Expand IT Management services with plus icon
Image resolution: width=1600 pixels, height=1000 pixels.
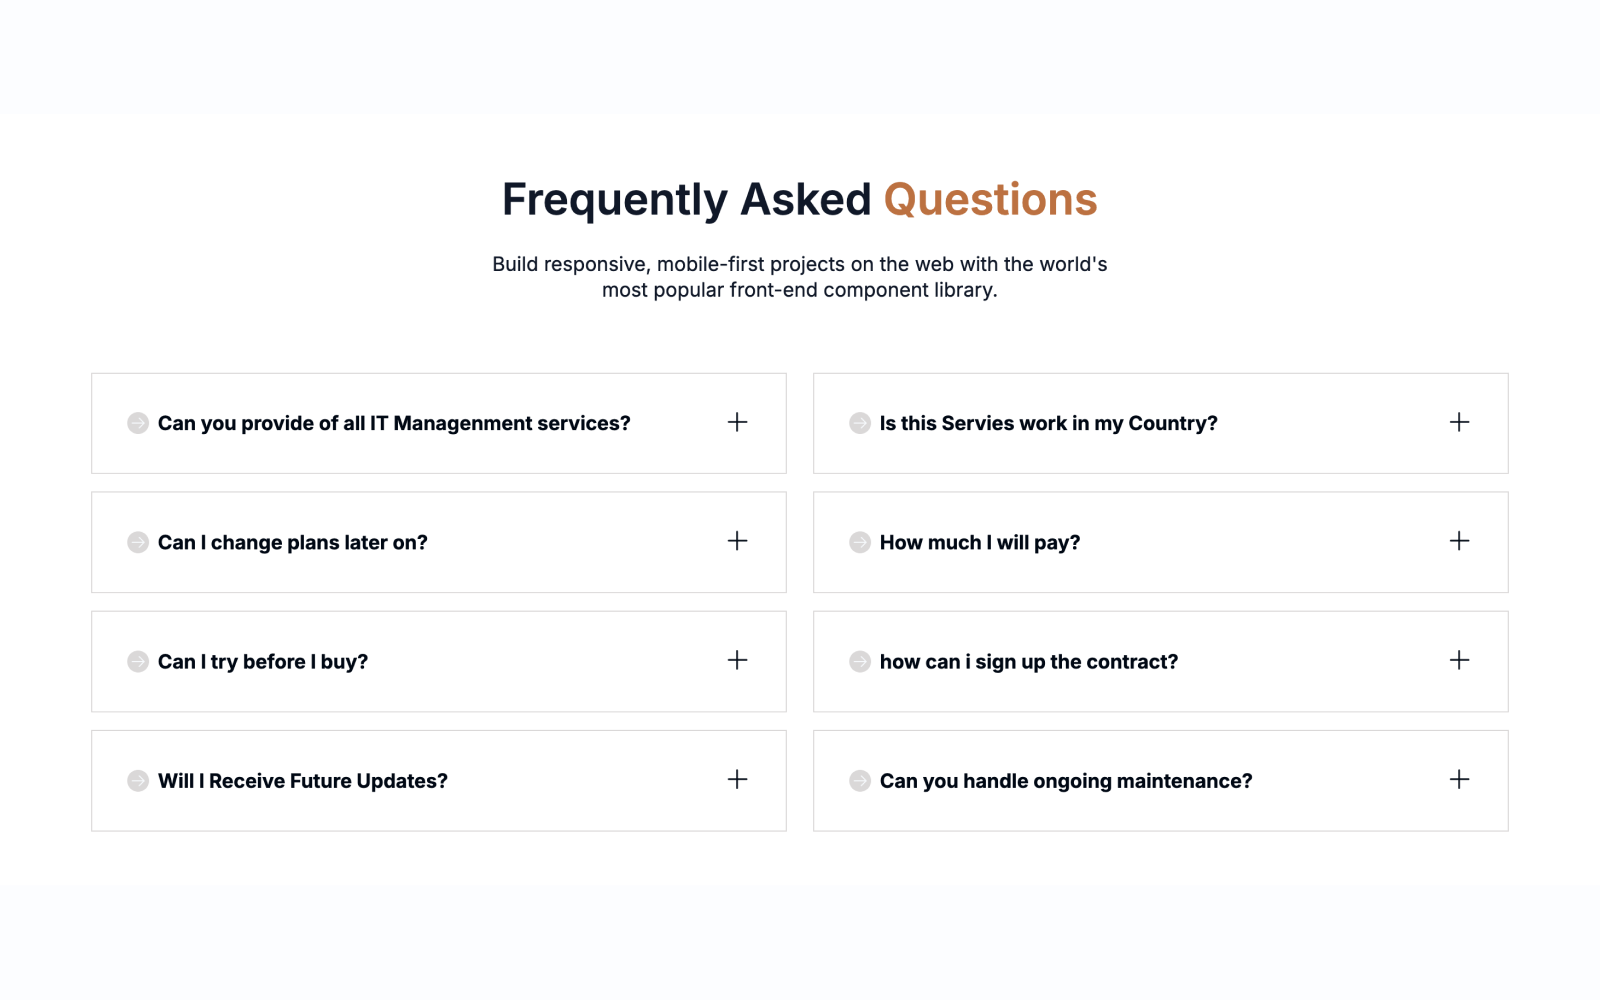coord(737,422)
